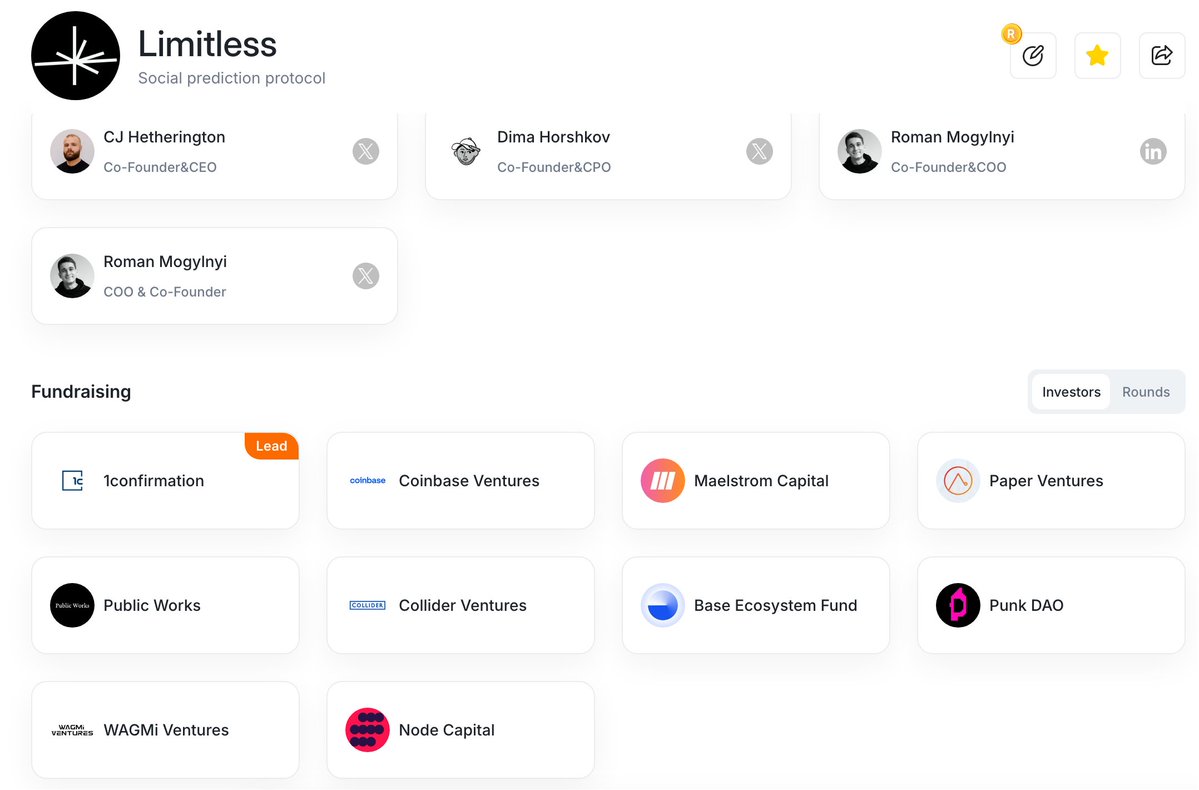Click the Maelstrom Capital logo icon
The width and height of the screenshot is (1199, 790).
pyautogui.click(x=662, y=480)
